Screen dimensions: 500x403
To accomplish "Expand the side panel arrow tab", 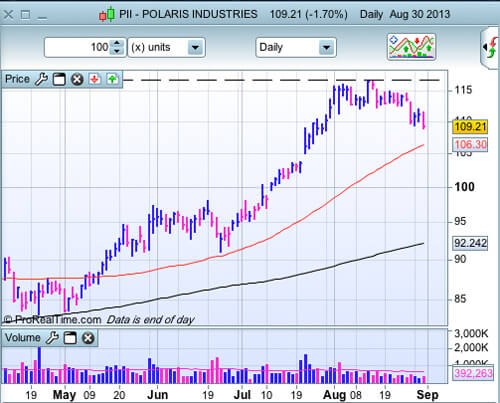I will point(490,47).
